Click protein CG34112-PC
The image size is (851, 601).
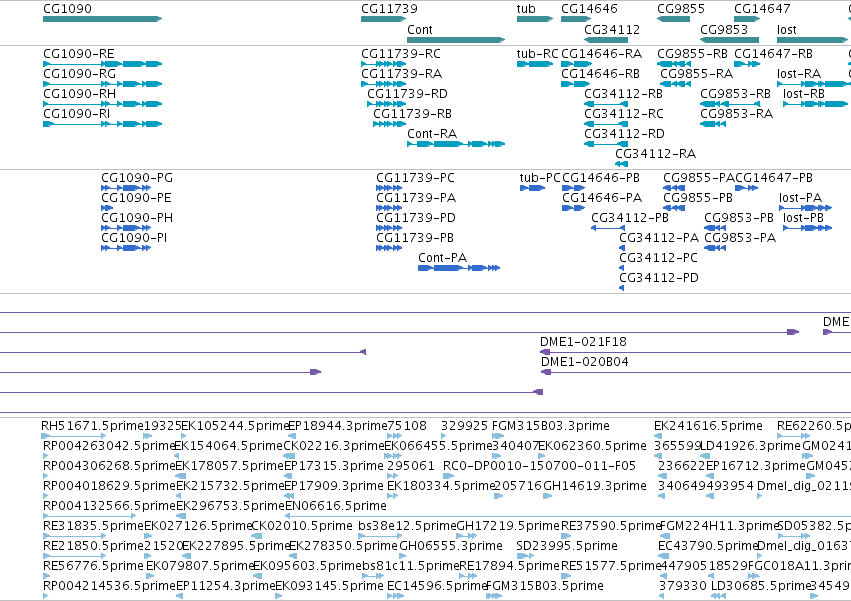tap(622, 268)
